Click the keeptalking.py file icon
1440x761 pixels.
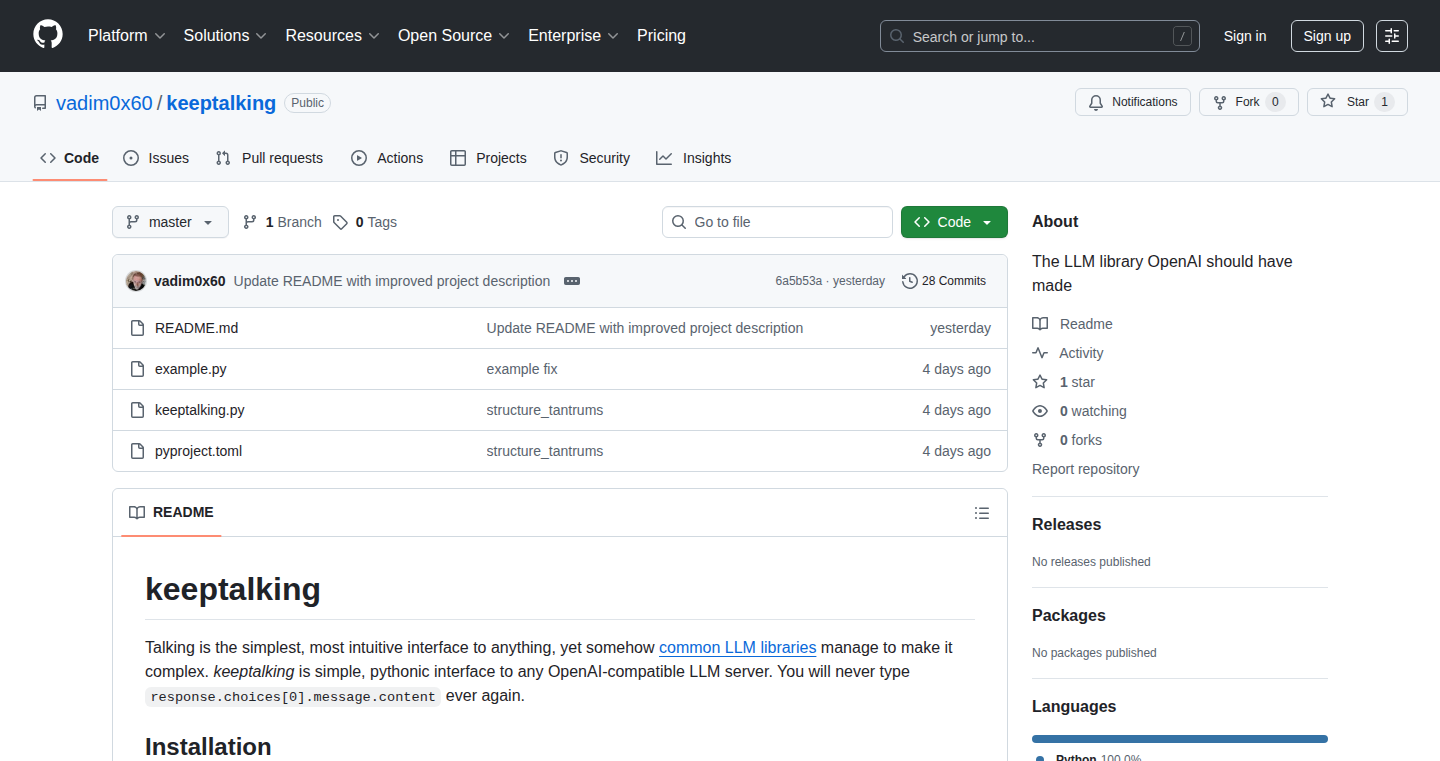[137, 410]
